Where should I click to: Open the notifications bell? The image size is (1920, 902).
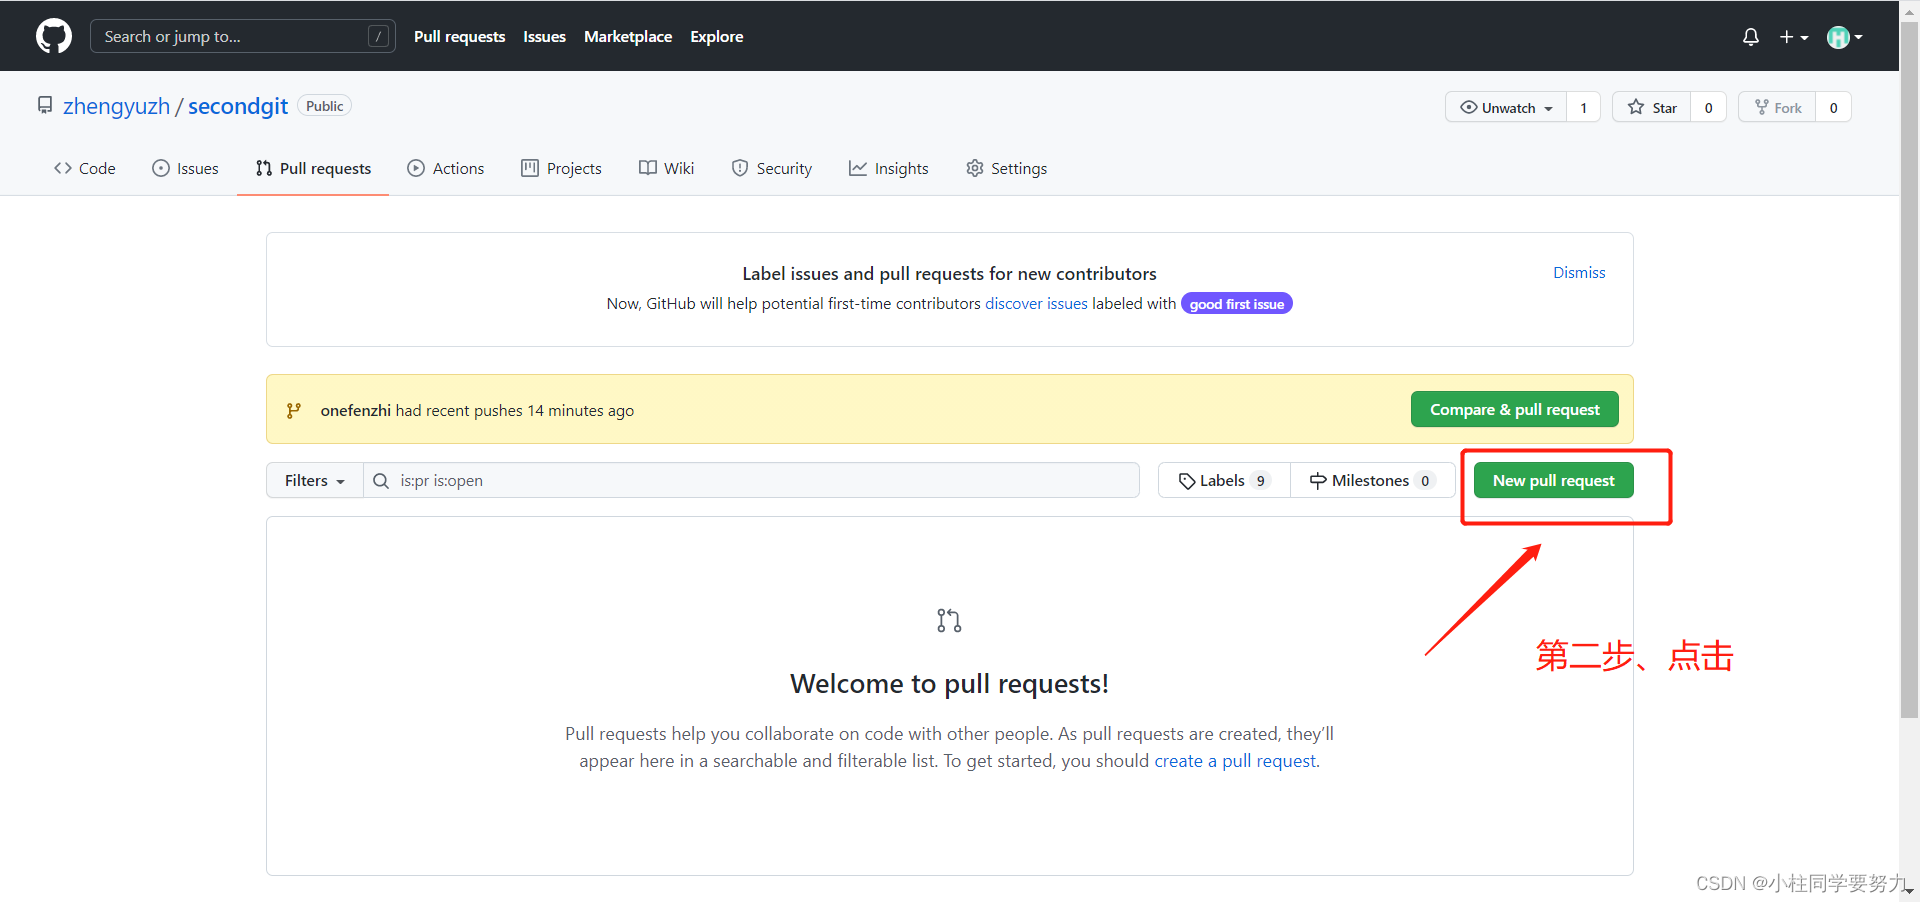(x=1750, y=37)
